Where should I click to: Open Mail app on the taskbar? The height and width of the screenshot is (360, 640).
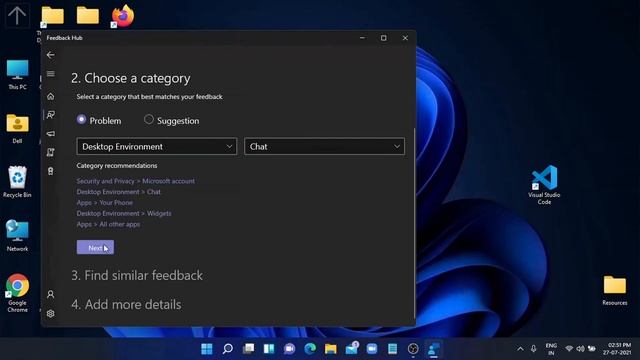[351, 349]
